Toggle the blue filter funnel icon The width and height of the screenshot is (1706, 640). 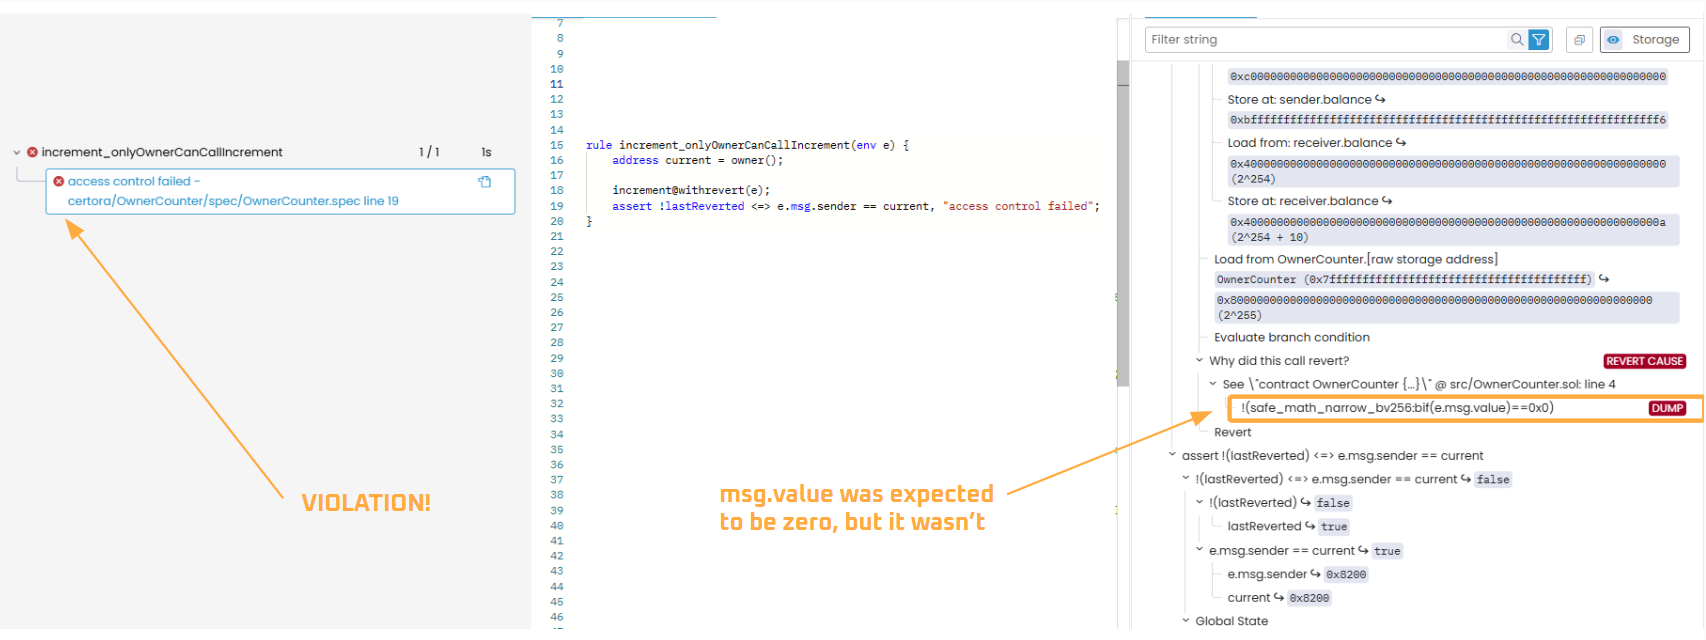1539,40
